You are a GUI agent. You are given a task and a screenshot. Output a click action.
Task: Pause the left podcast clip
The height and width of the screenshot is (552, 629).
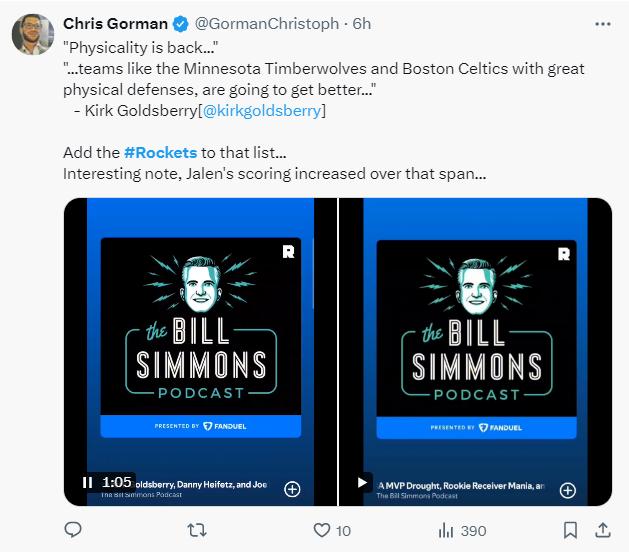(87, 482)
